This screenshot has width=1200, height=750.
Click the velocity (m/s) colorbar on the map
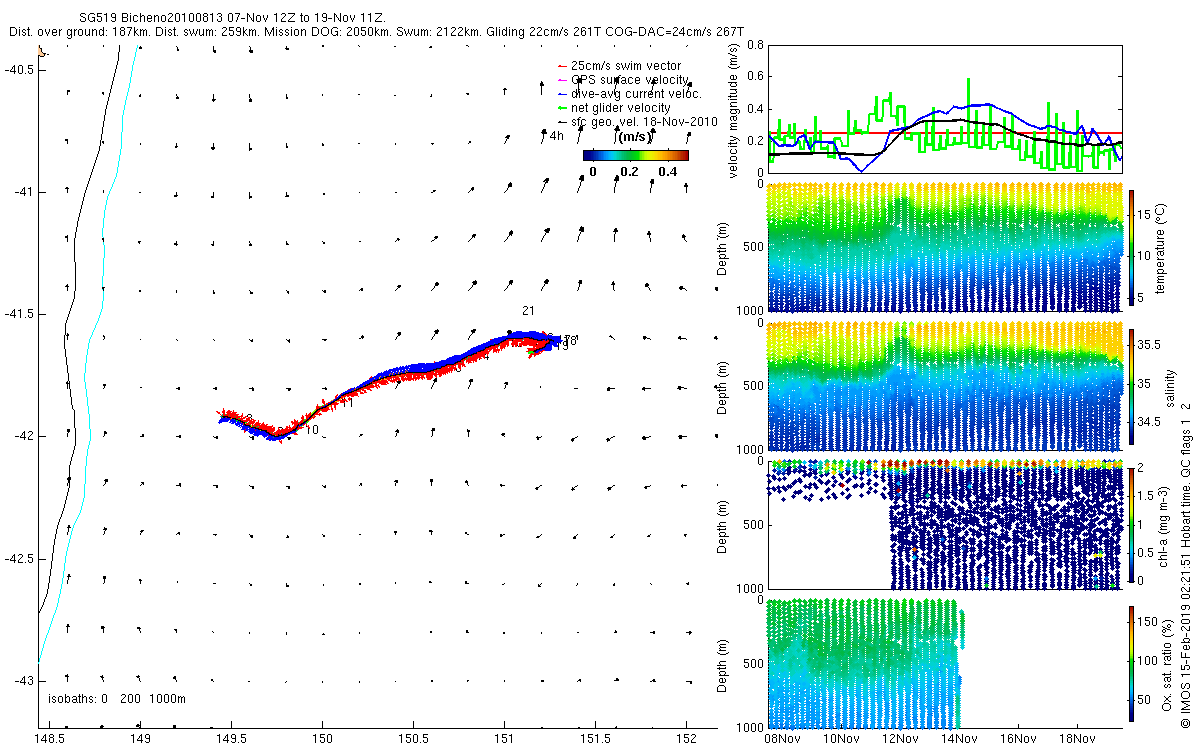click(x=636, y=155)
